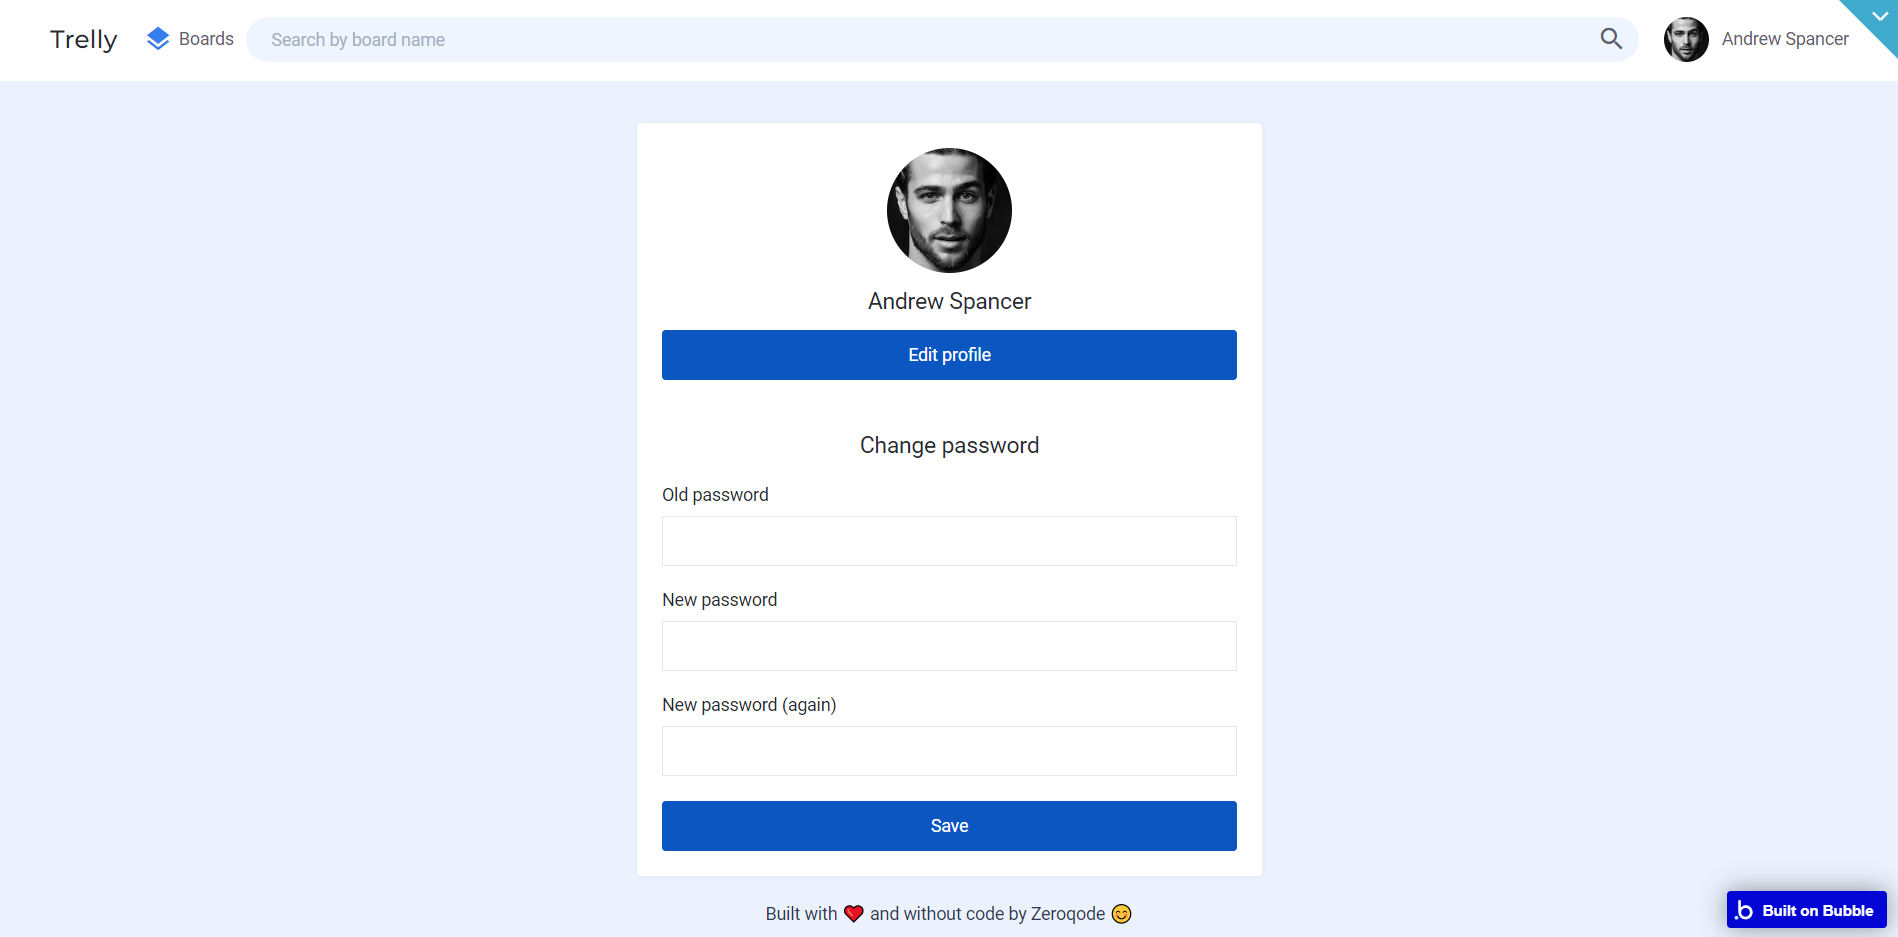1898x937 pixels.
Task: Click the Bubble logo icon in the badge
Action: coord(1745,910)
